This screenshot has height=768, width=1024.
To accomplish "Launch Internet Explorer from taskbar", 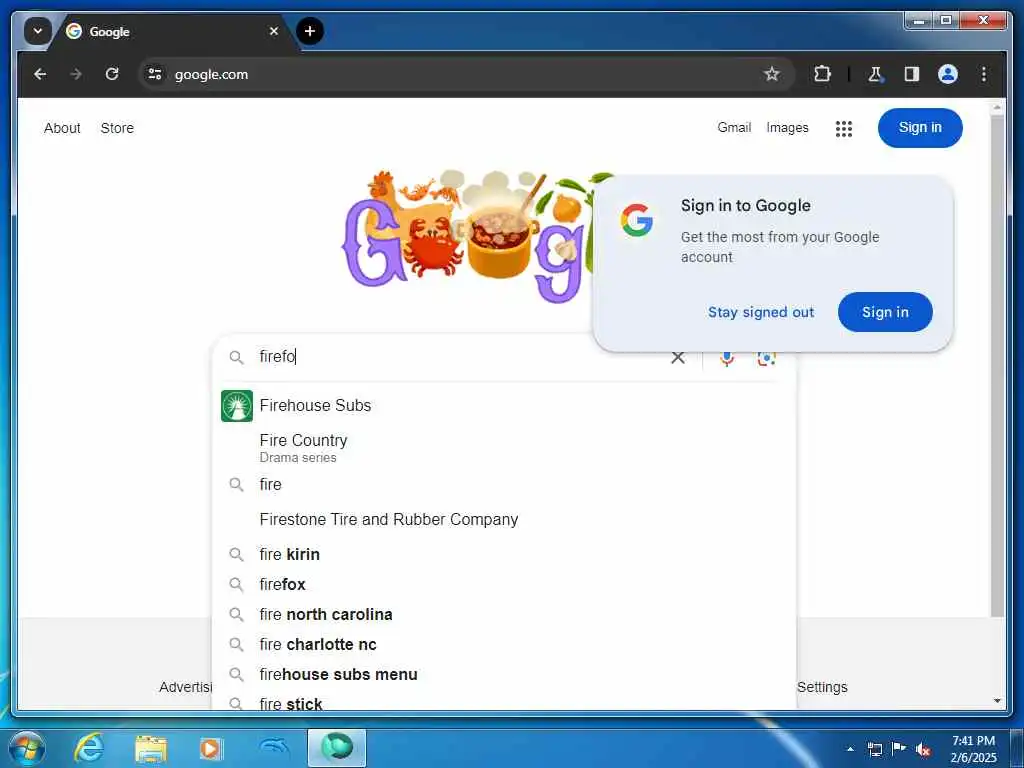I will click(89, 748).
